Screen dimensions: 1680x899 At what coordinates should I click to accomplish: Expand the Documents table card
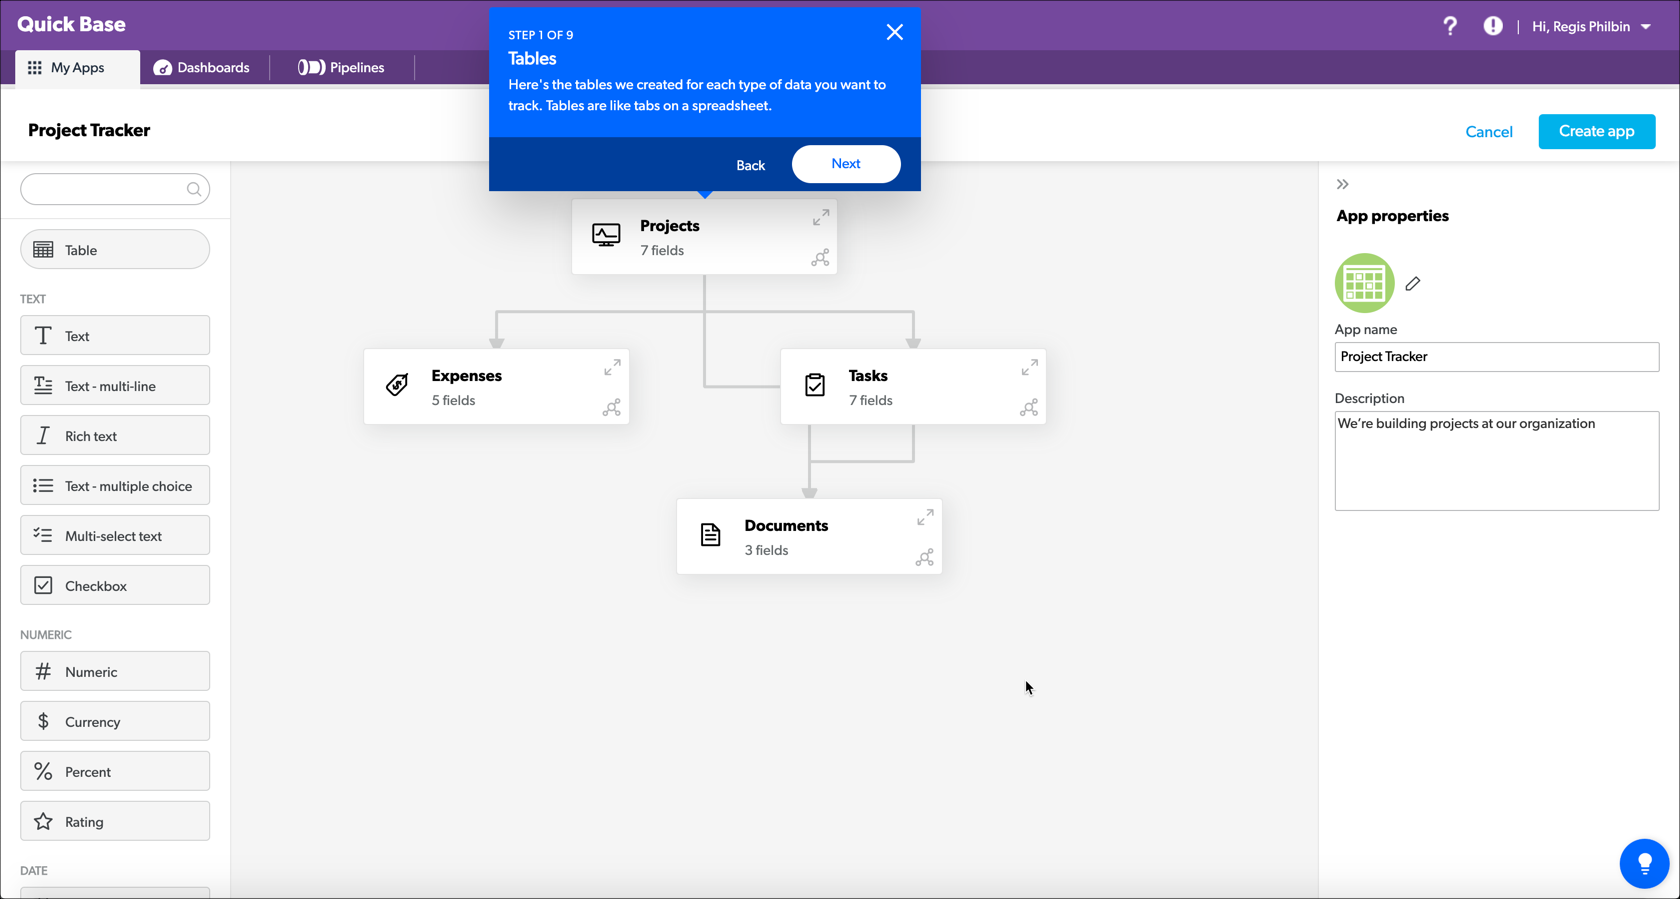pyautogui.click(x=925, y=517)
